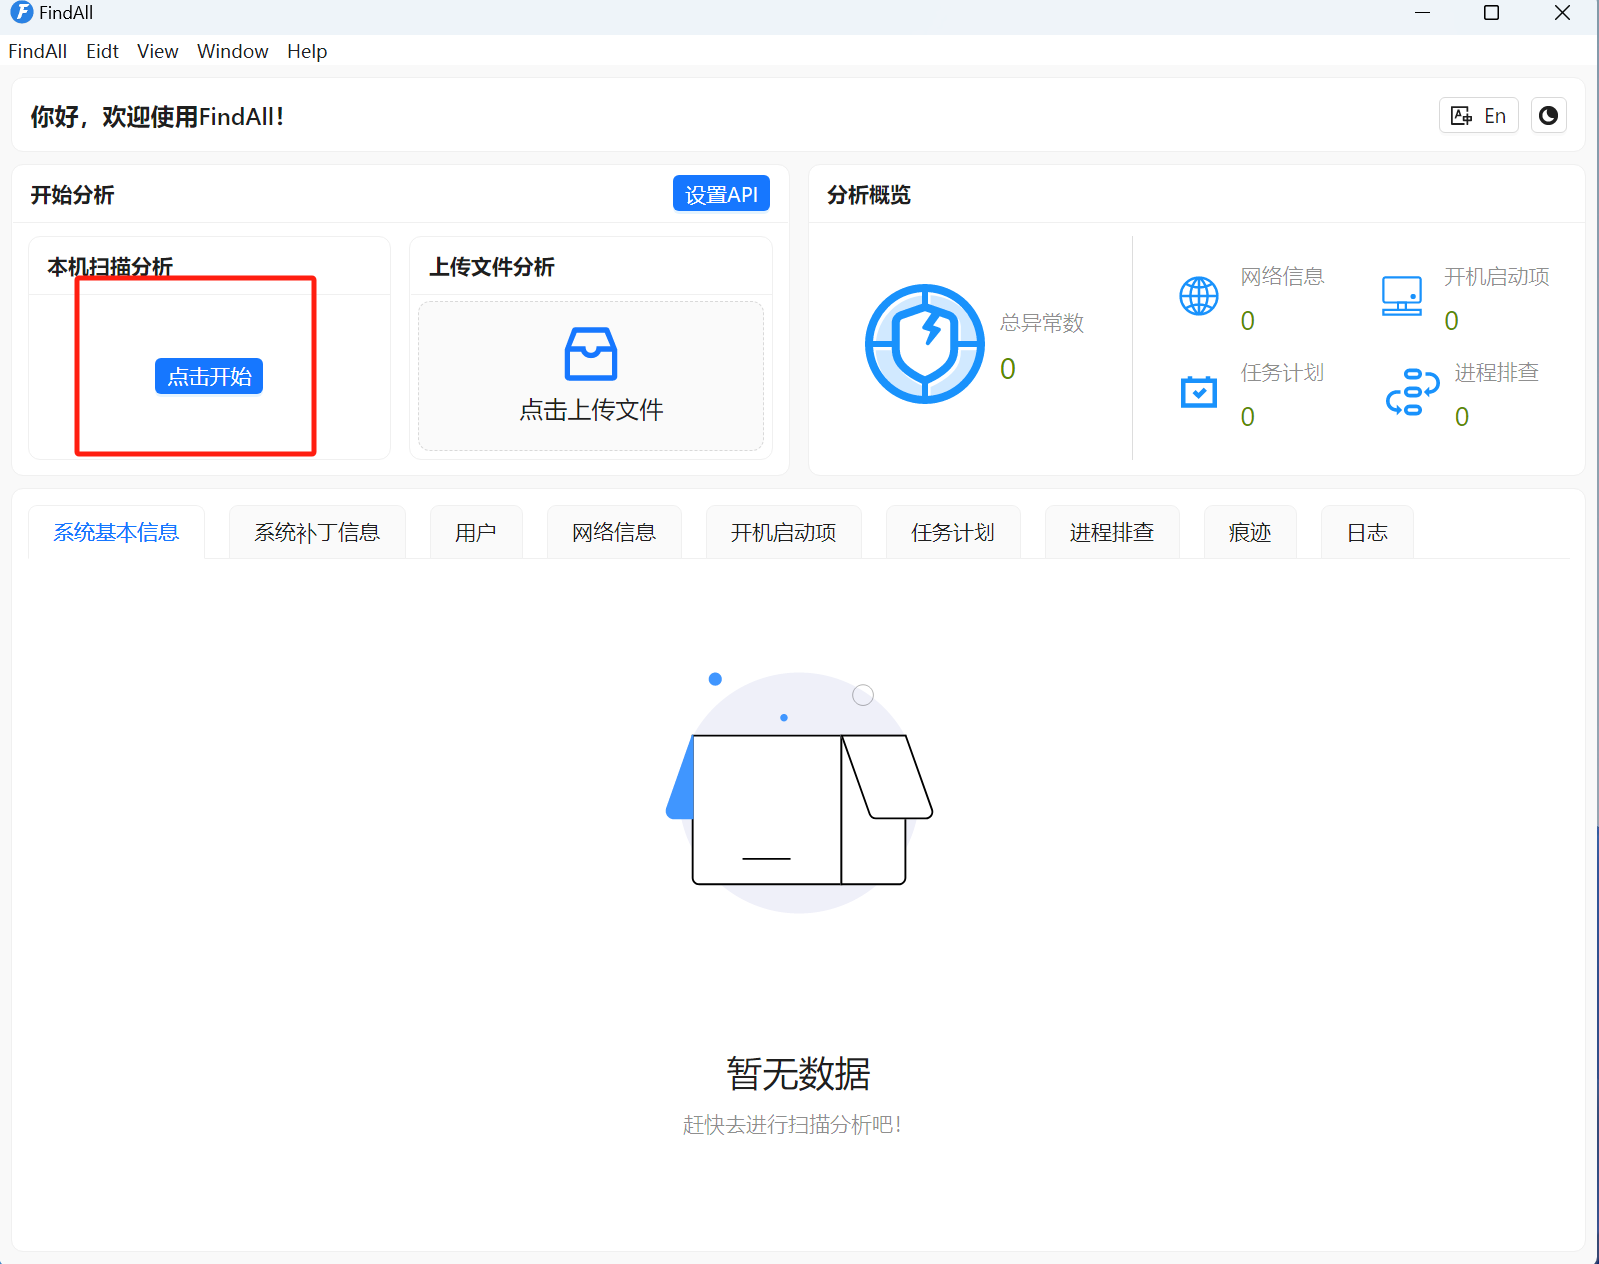Click the 点击上传文件 upload text

[591, 410]
